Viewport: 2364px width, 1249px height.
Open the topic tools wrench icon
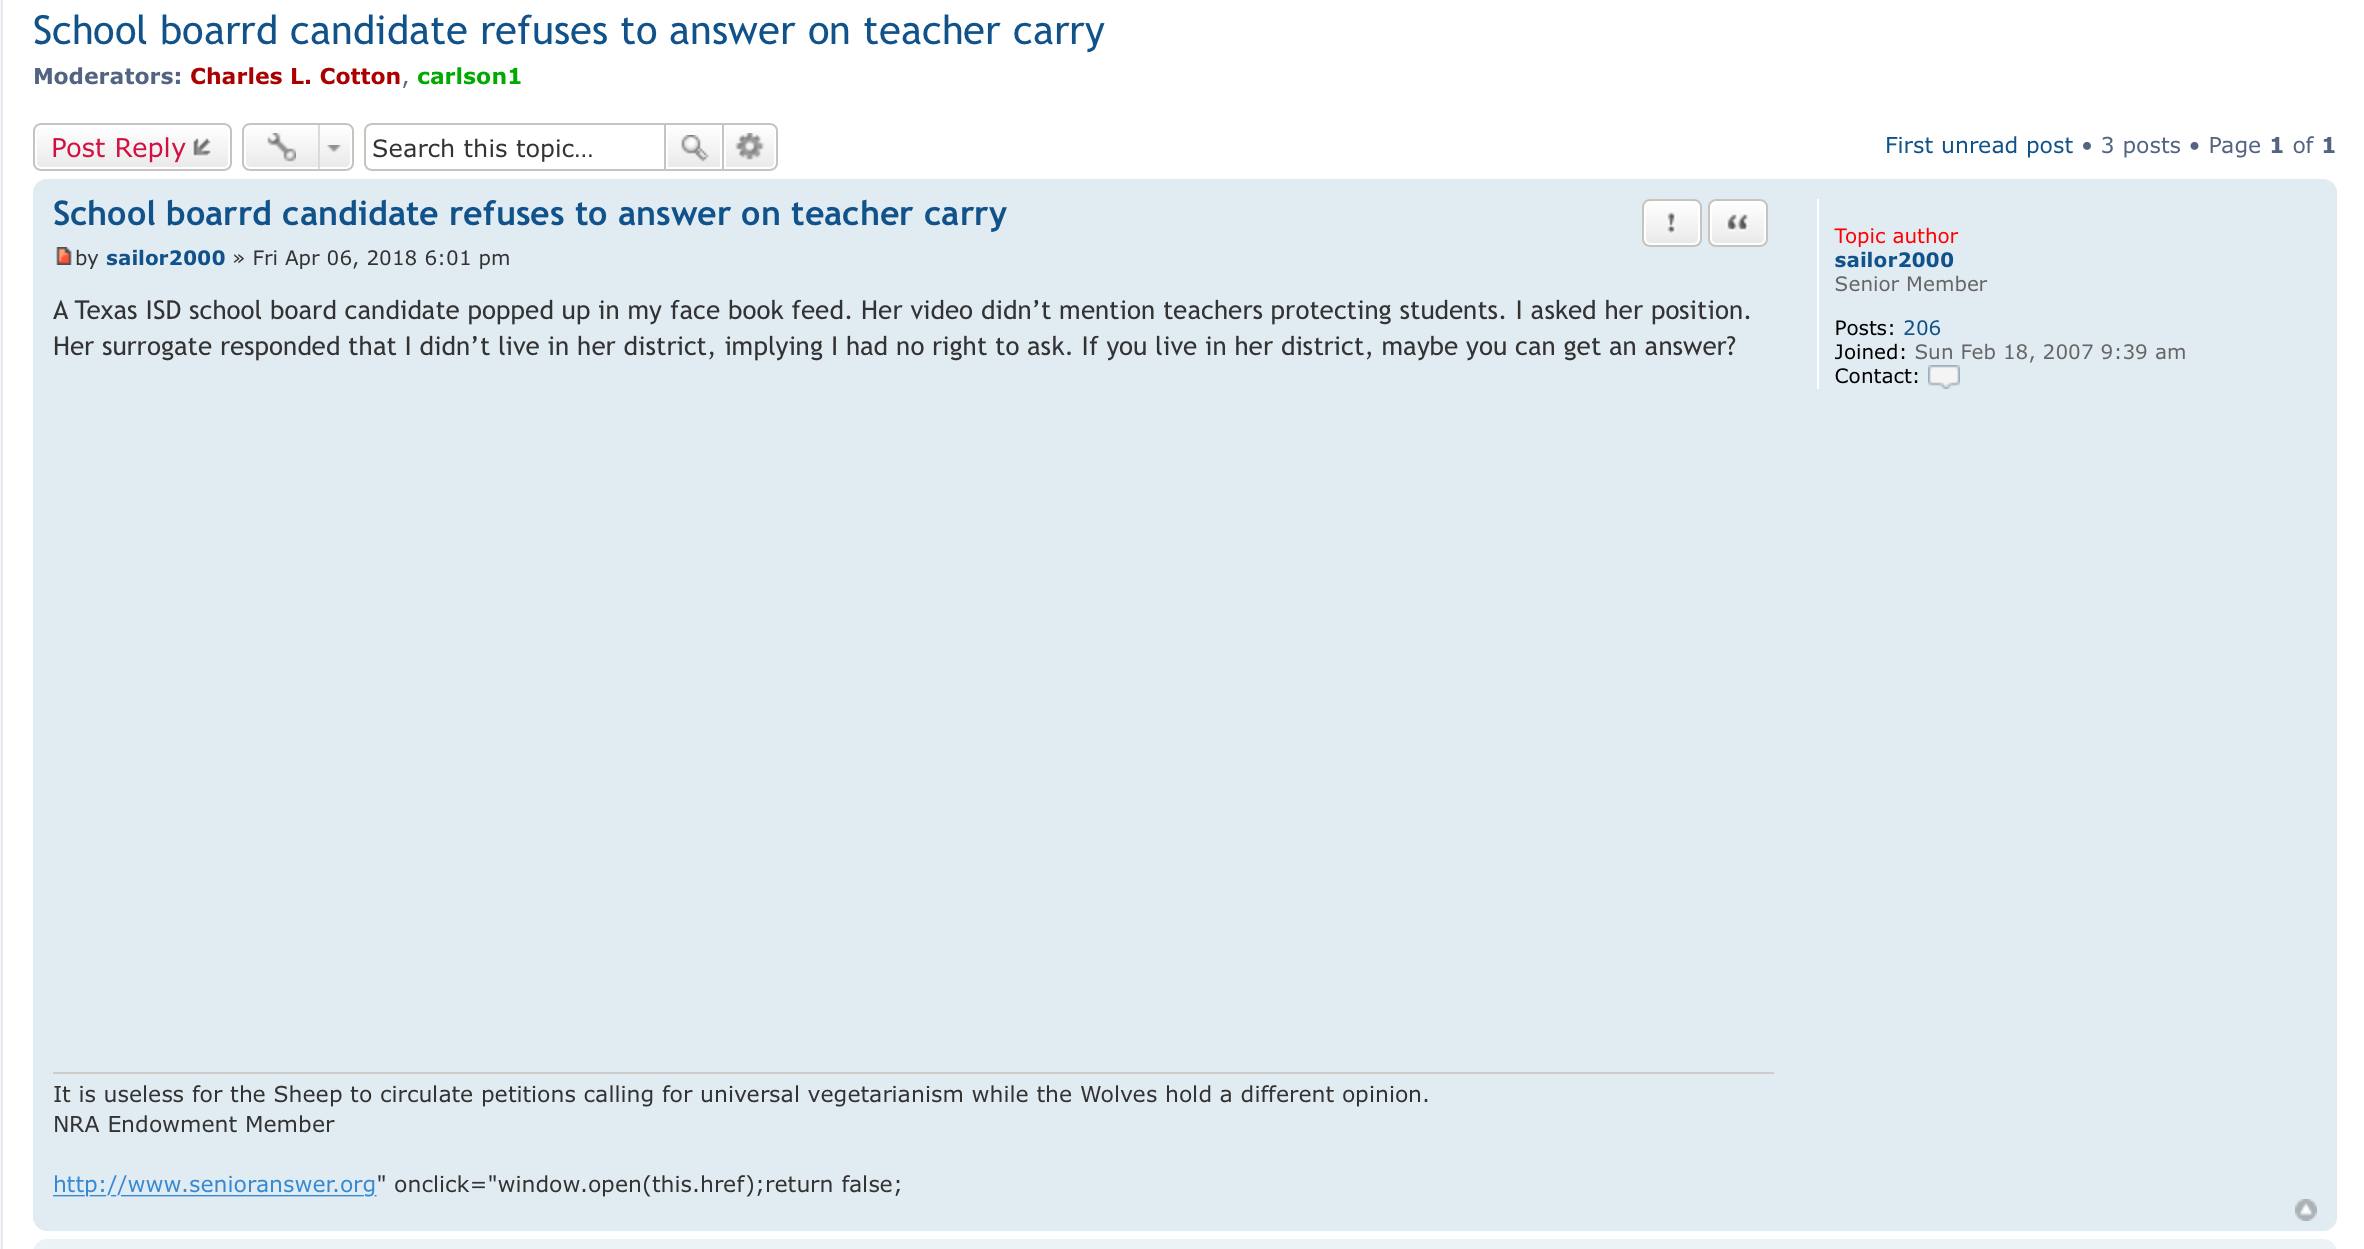pyautogui.click(x=281, y=148)
